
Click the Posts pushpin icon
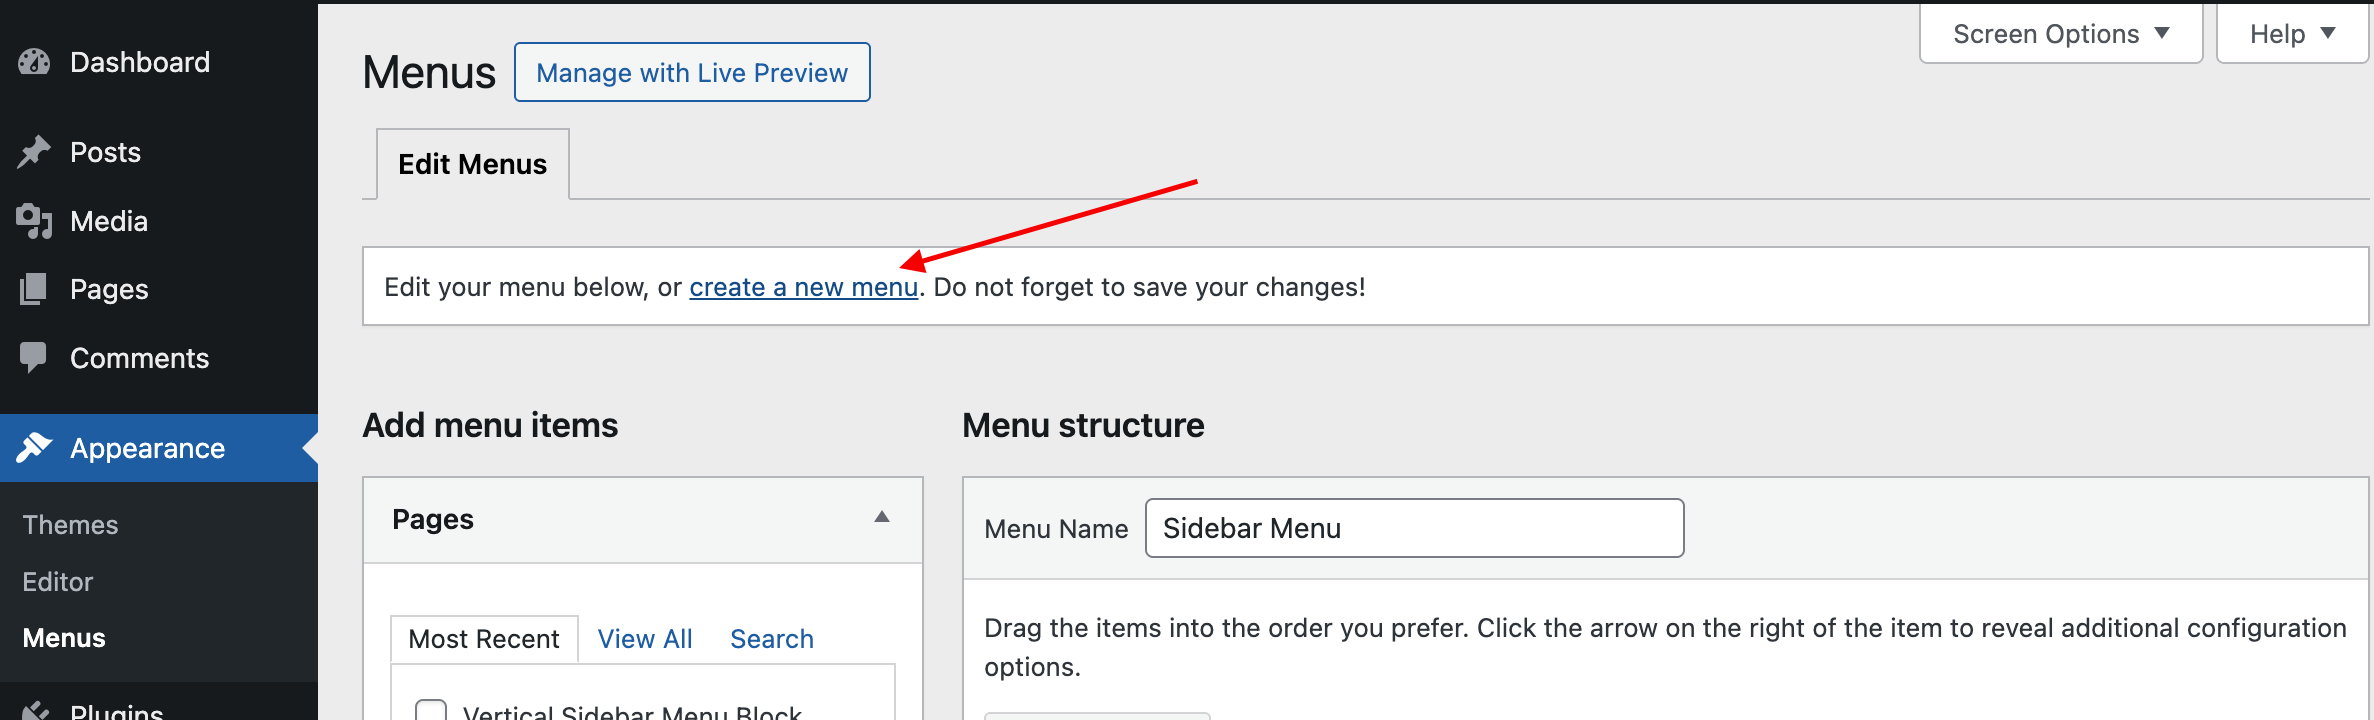pos(34,152)
